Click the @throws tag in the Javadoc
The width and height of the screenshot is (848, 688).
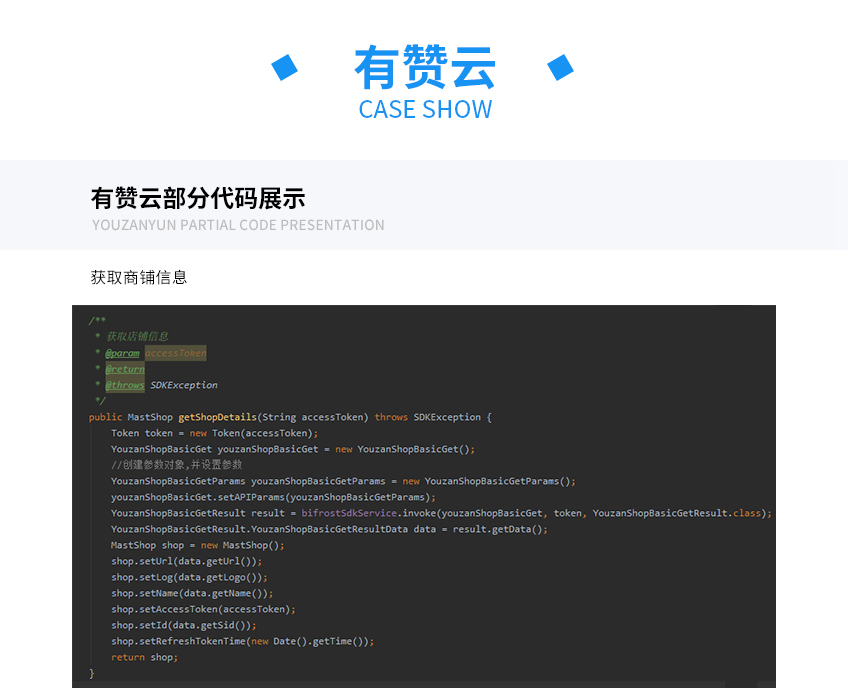pyautogui.click(x=125, y=385)
